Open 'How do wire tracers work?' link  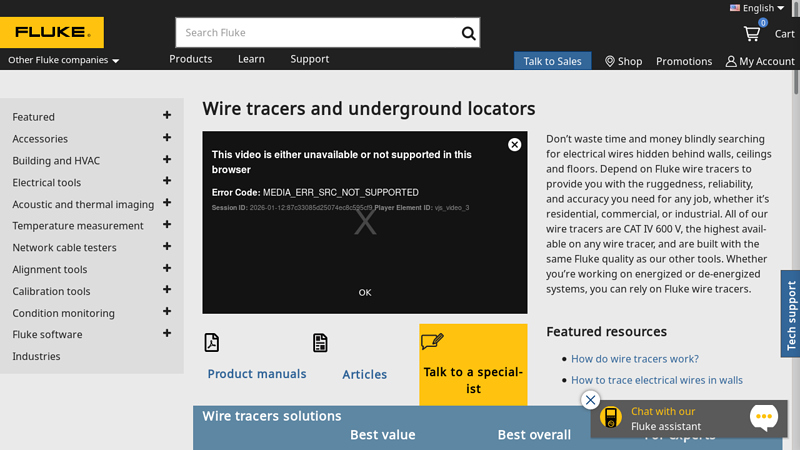[x=635, y=359]
